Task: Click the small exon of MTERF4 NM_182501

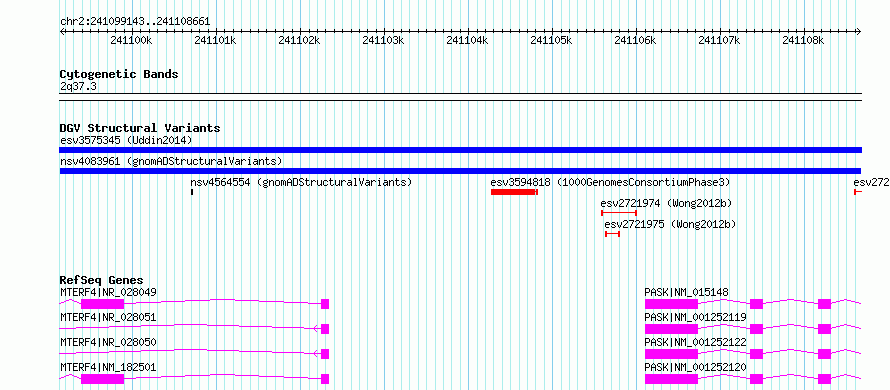Action: (325, 379)
